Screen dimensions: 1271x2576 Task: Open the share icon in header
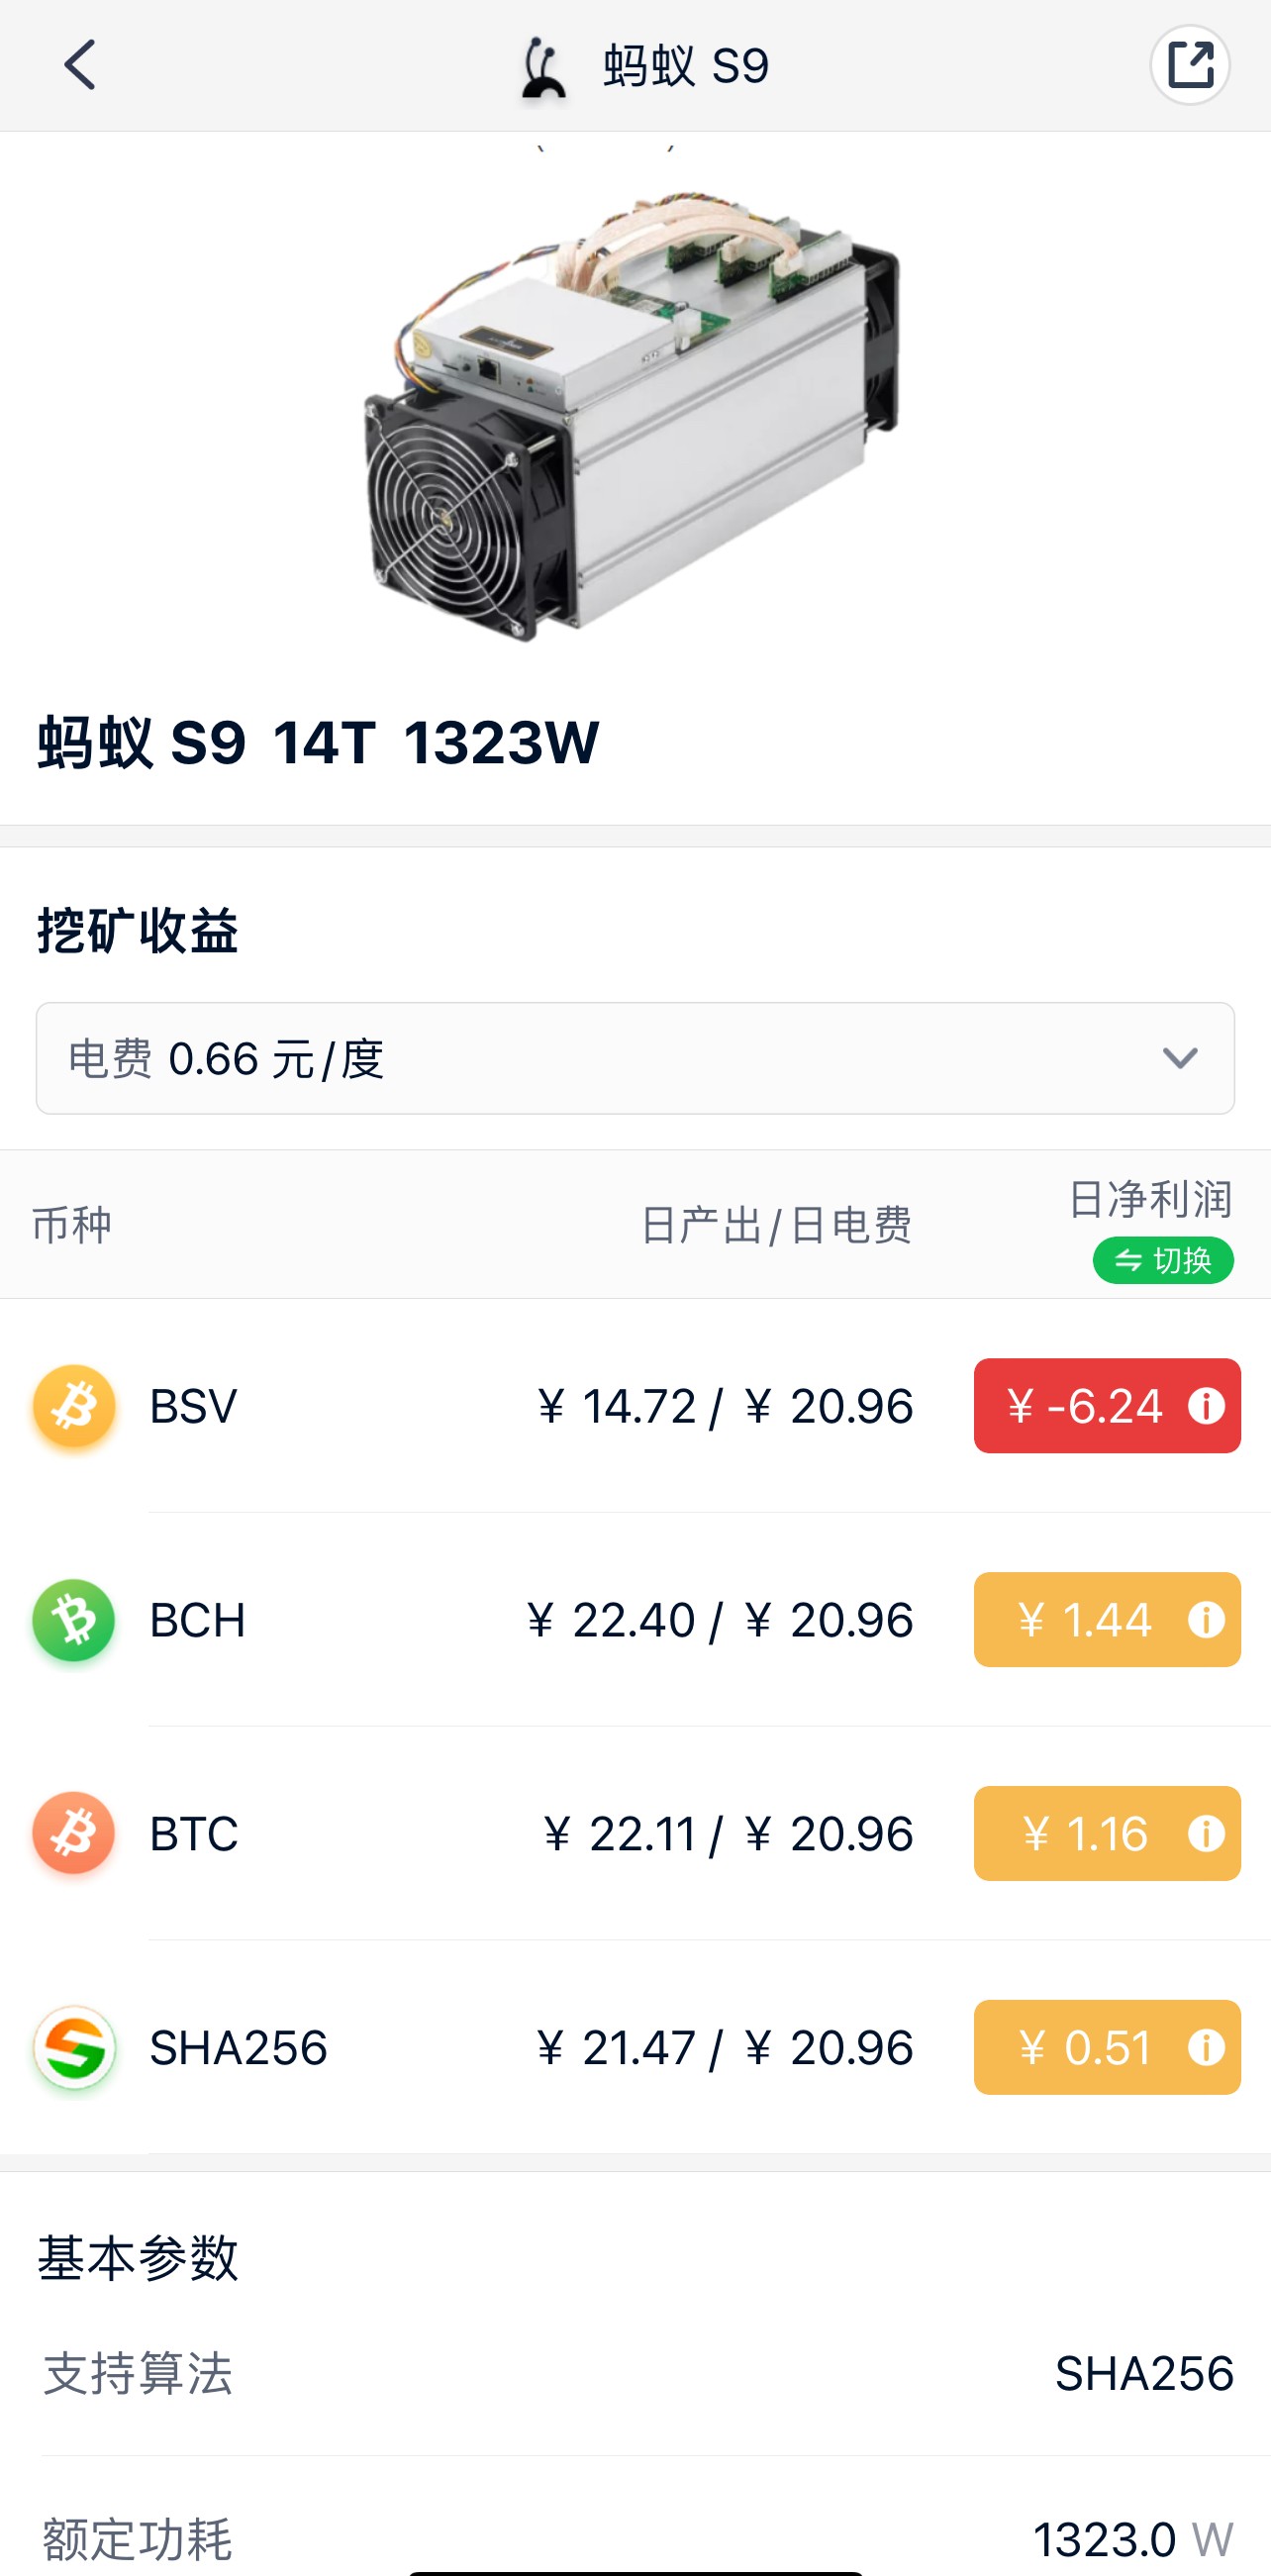1189,65
